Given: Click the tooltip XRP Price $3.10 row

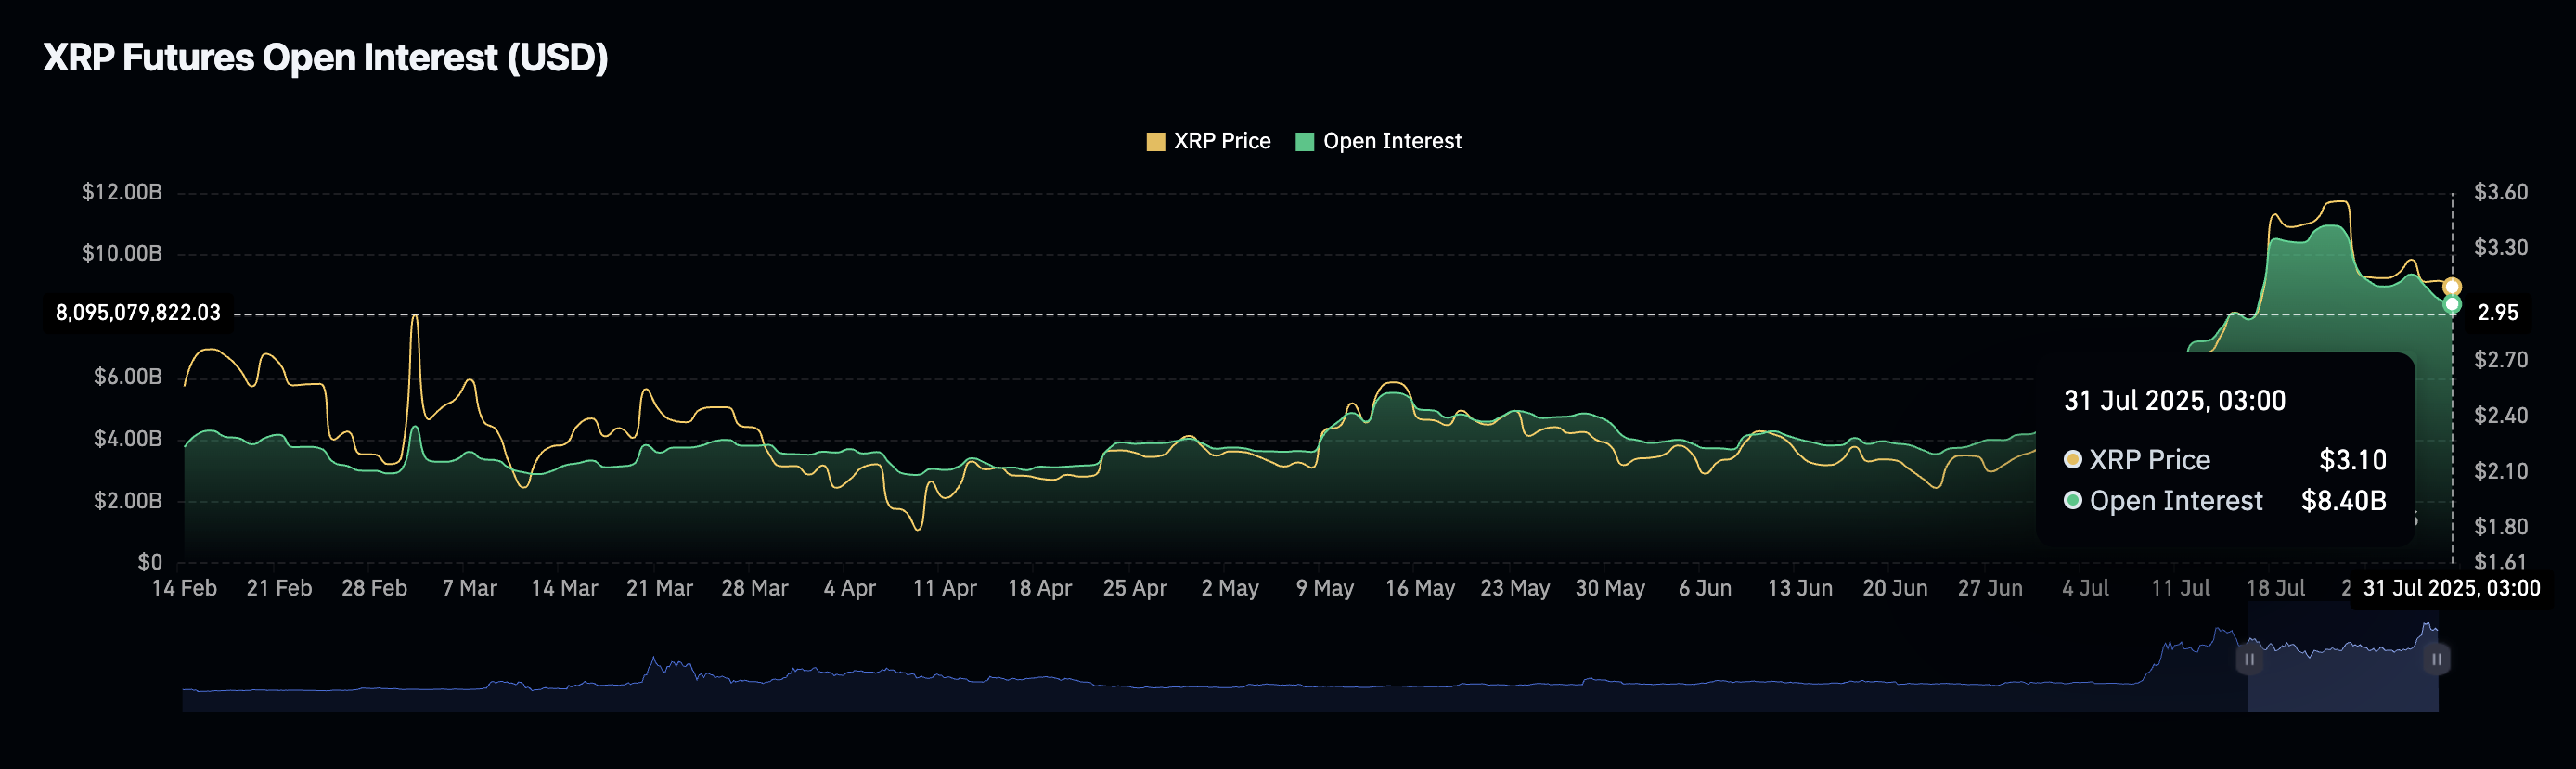Looking at the screenshot, I should (x=2225, y=460).
